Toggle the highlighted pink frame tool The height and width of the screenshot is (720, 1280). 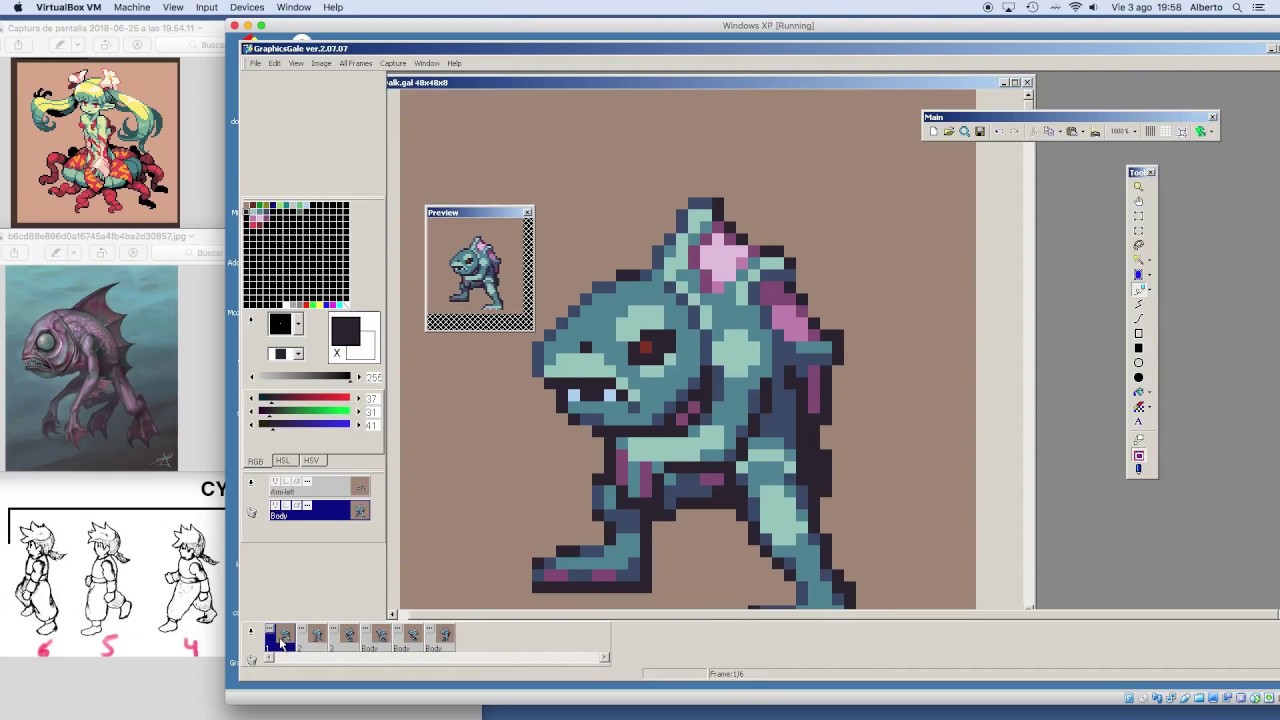pyautogui.click(x=1138, y=455)
